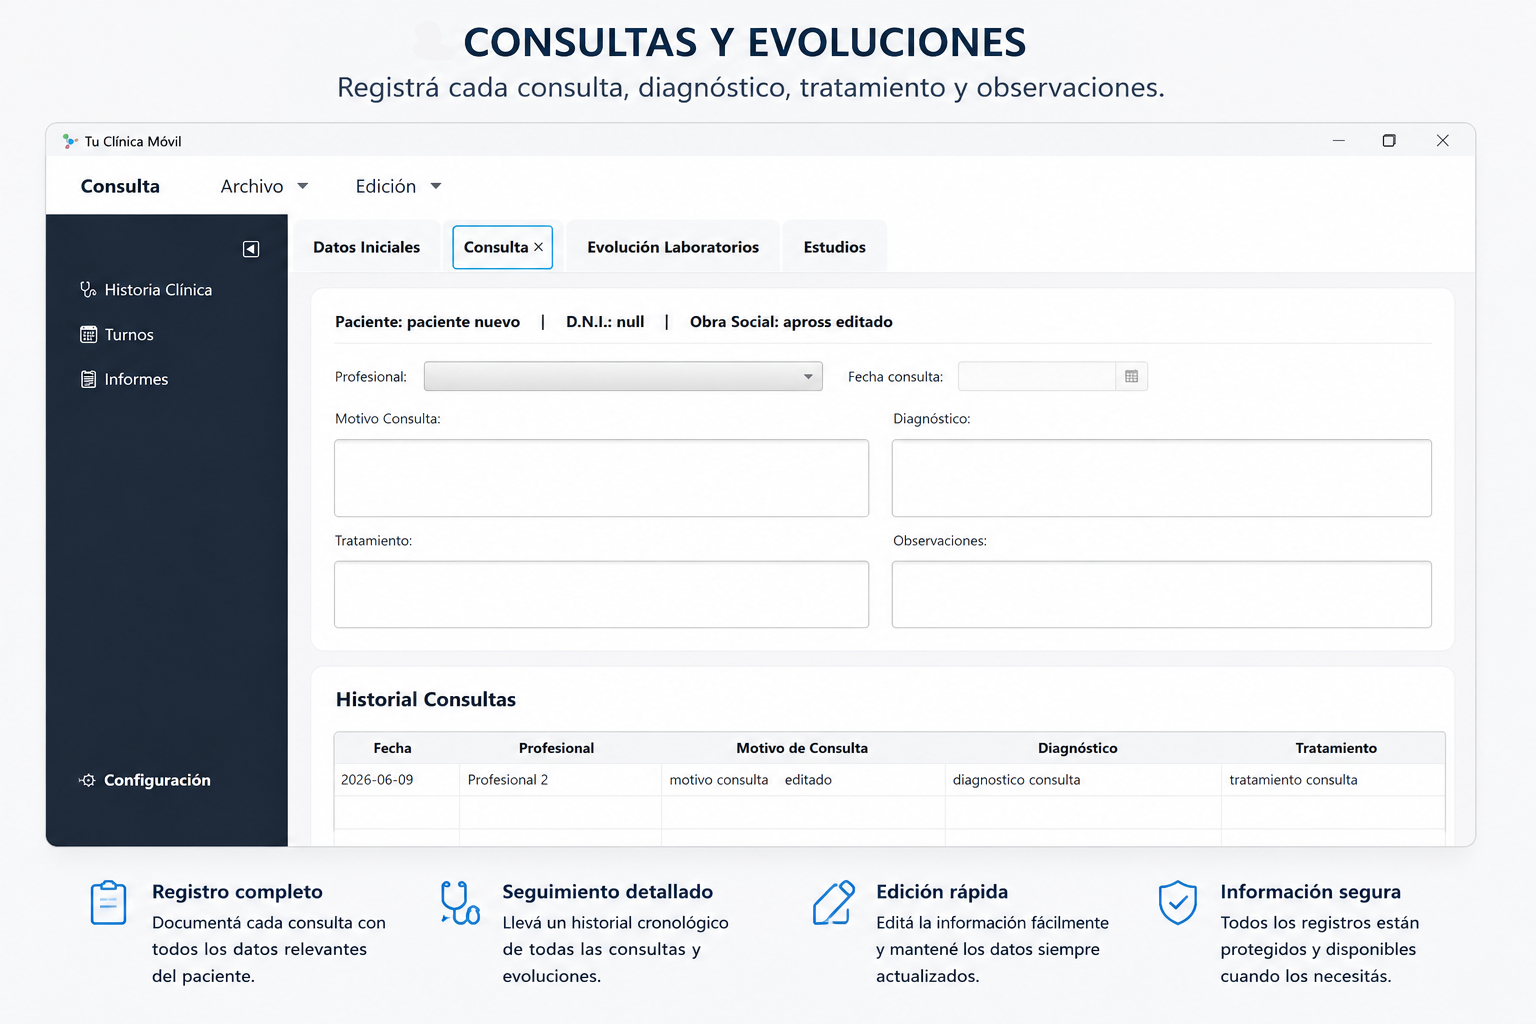Open Informes in the sidebar
This screenshot has height=1024, width=1536.
click(124, 379)
